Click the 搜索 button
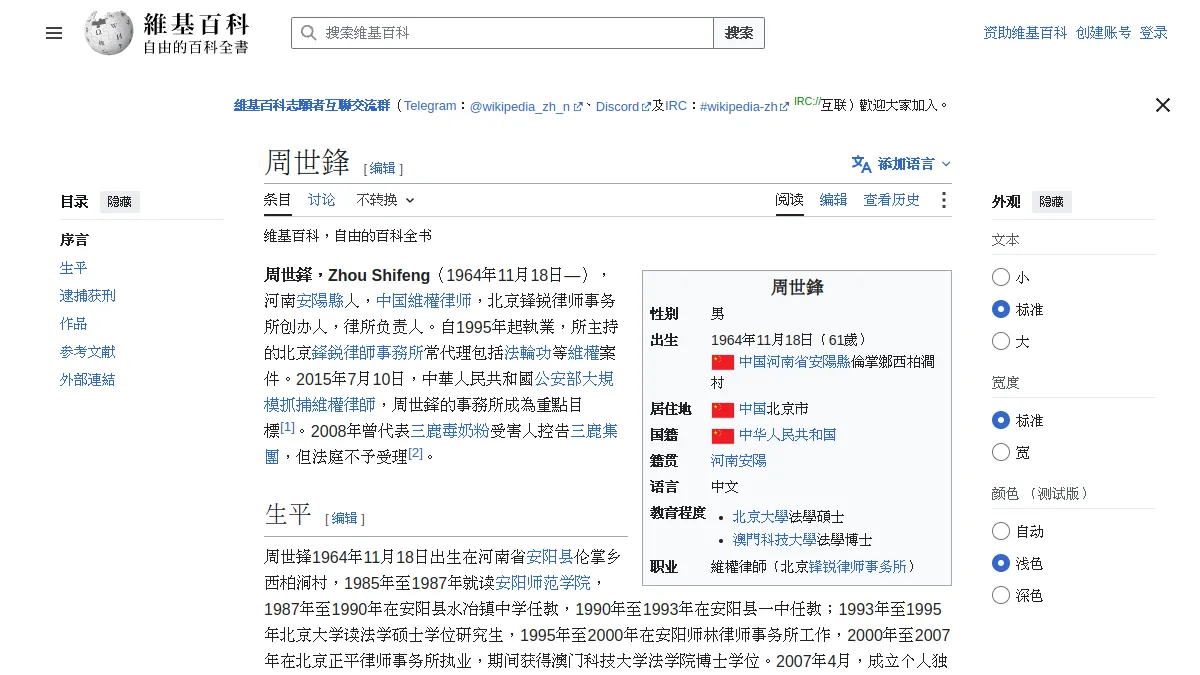This screenshot has width=1200, height=675. pyautogui.click(x=739, y=33)
